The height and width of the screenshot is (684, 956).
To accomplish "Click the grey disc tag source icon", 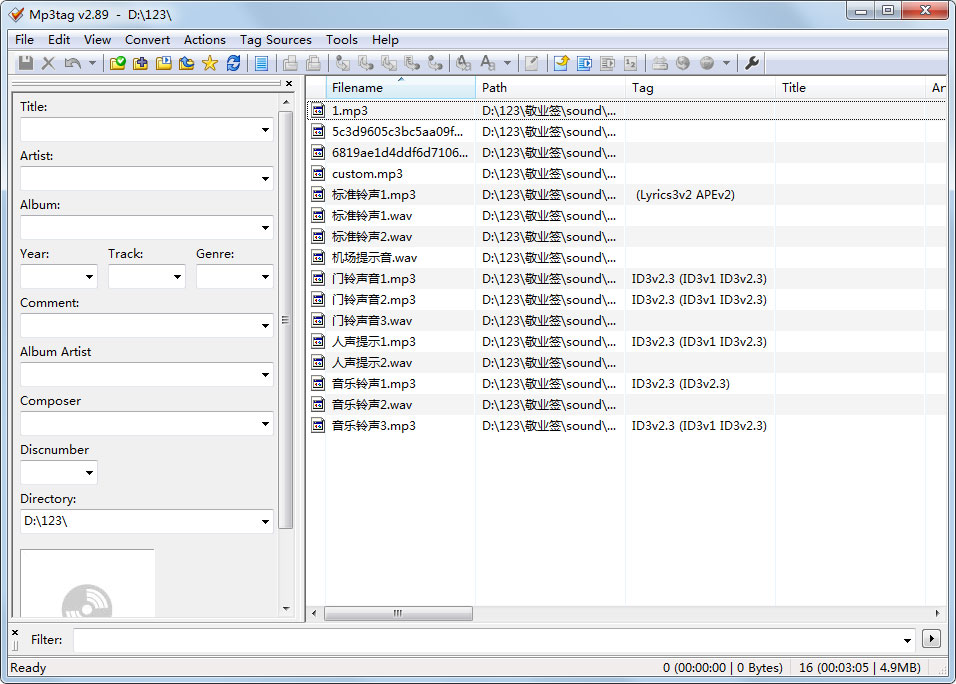I will point(707,63).
